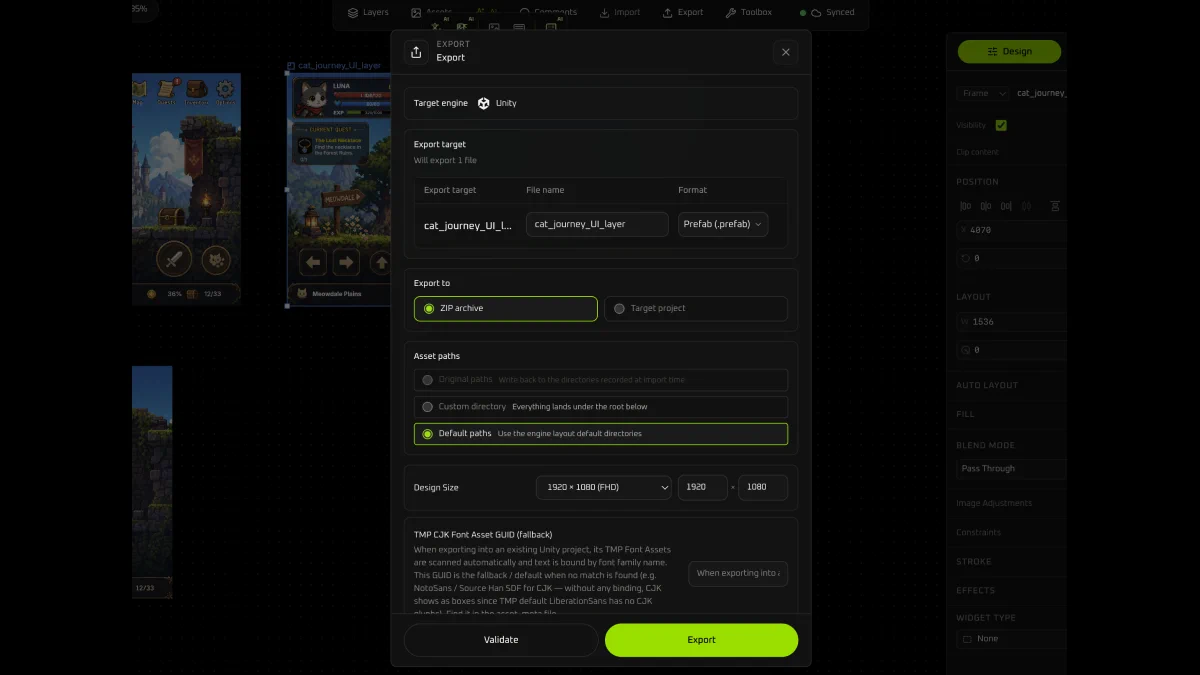Viewport: 1200px width, 675px height.
Task: Click the X position field showing 4070
Action: point(1011,230)
